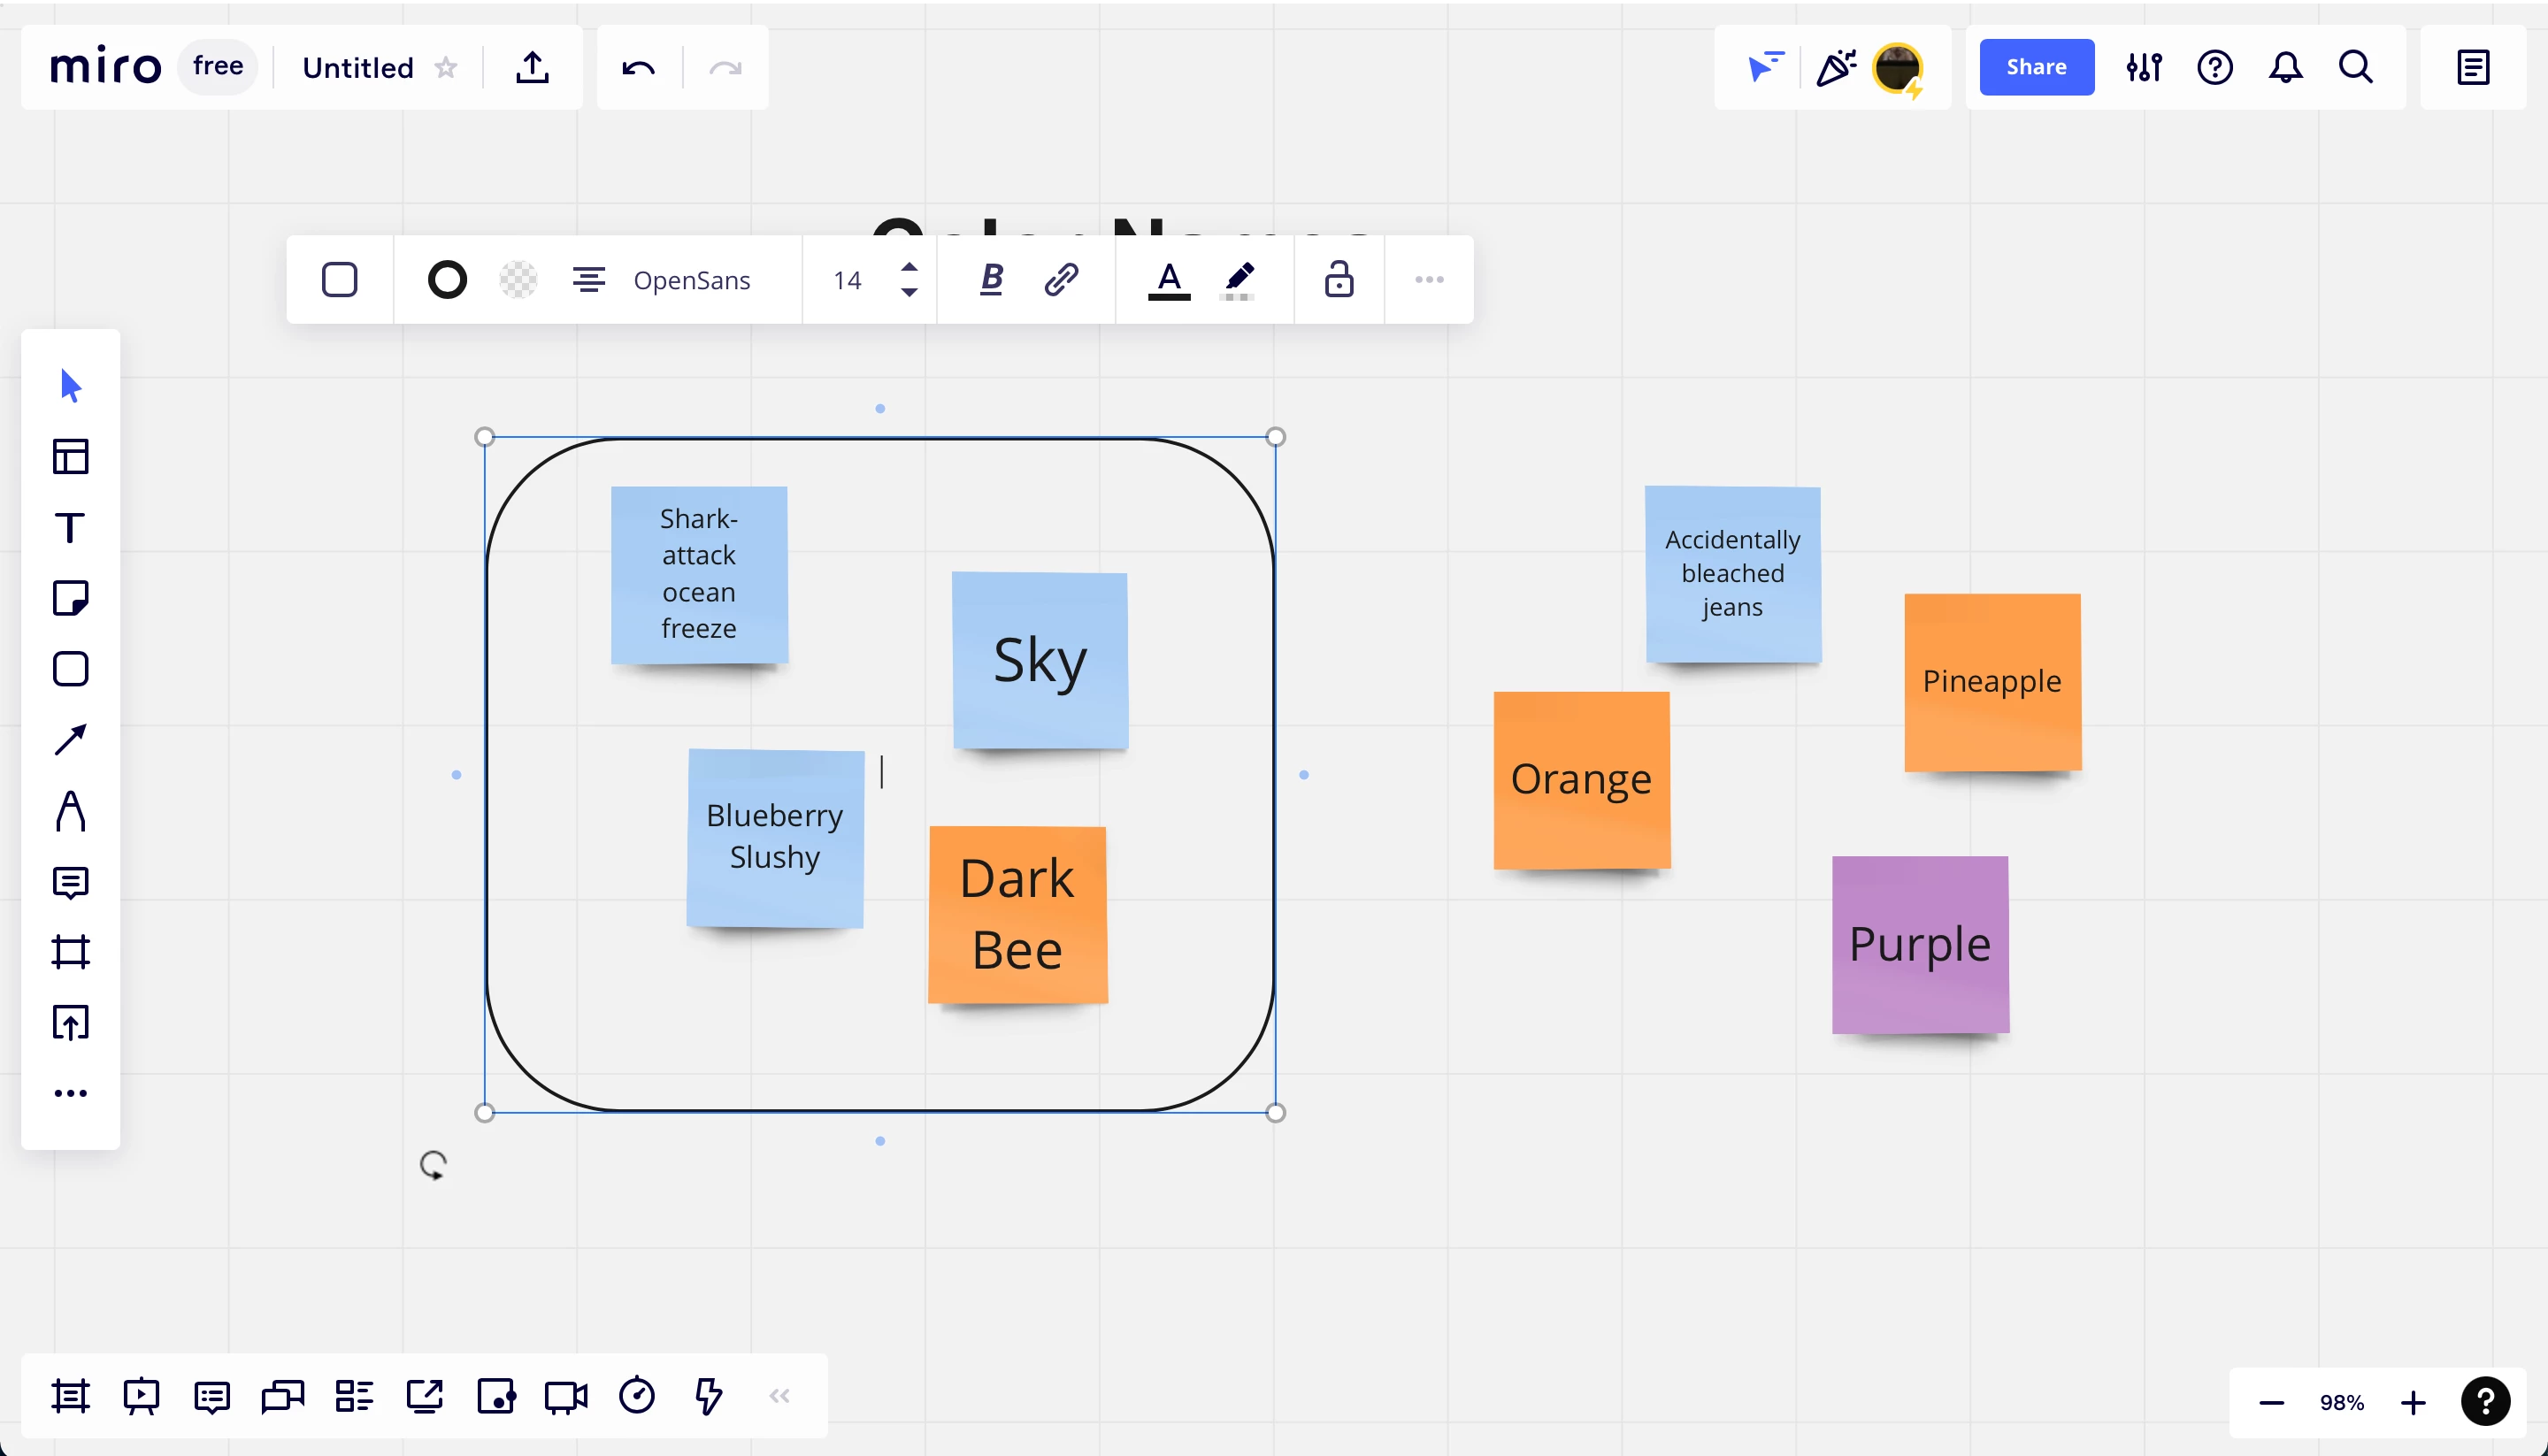Start screen sharing from bottom toolbar
Image resolution: width=2548 pixels, height=1456 pixels.
coord(425,1396)
